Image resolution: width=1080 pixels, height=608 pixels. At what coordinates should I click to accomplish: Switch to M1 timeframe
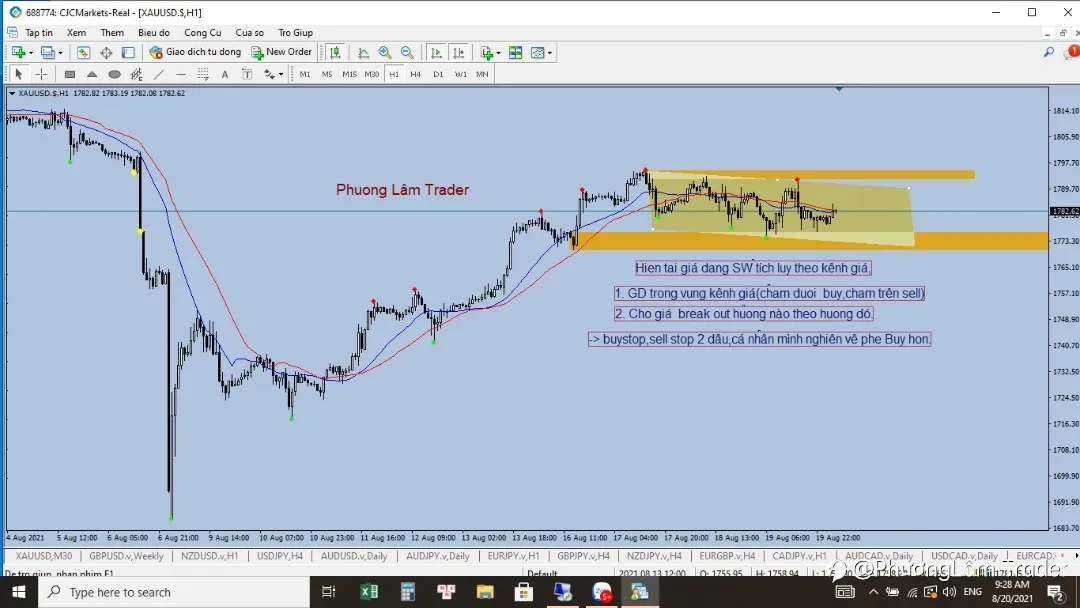click(x=304, y=74)
